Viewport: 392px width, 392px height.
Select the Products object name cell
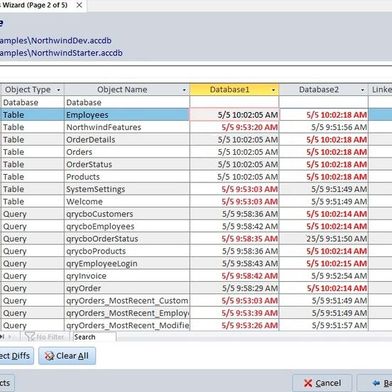[x=127, y=177]
